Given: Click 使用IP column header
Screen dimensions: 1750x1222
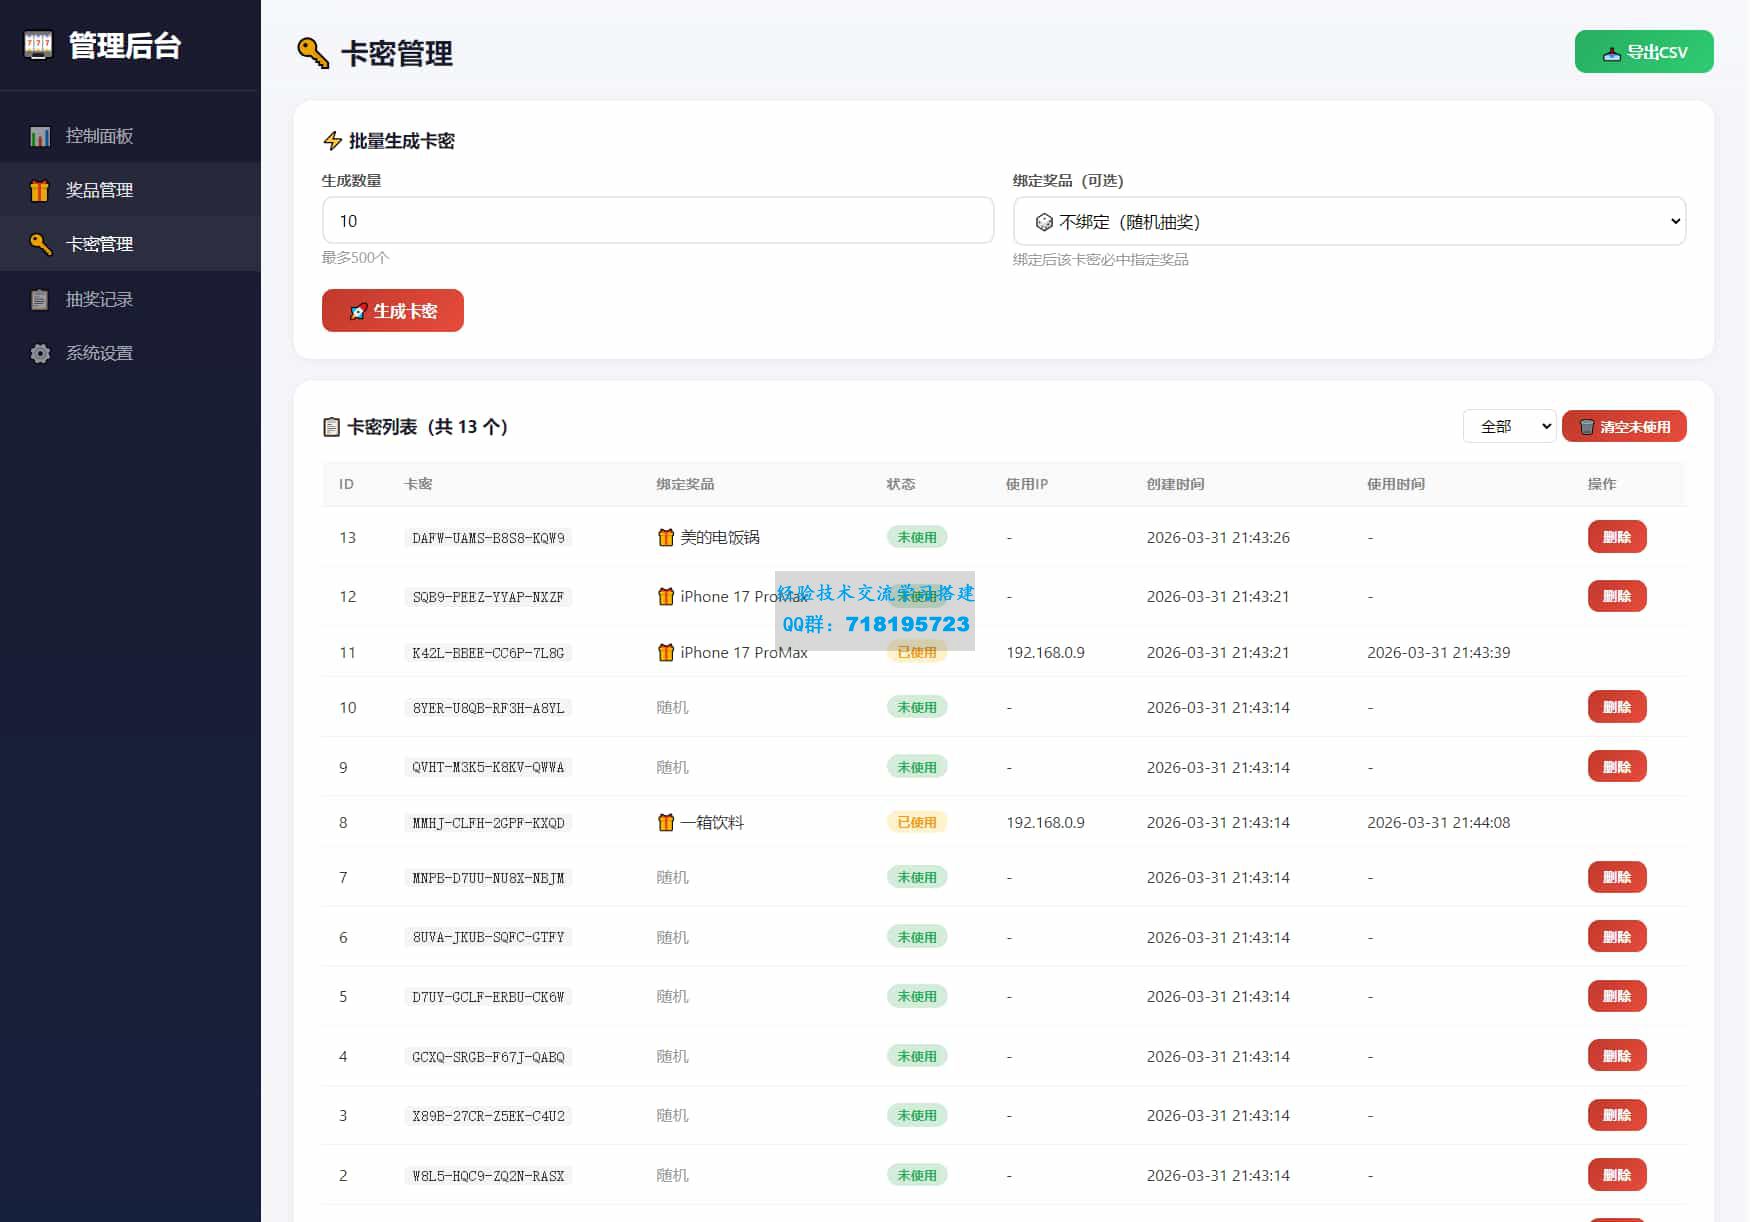Looking at the screenshot, I should click(1027, 484).
